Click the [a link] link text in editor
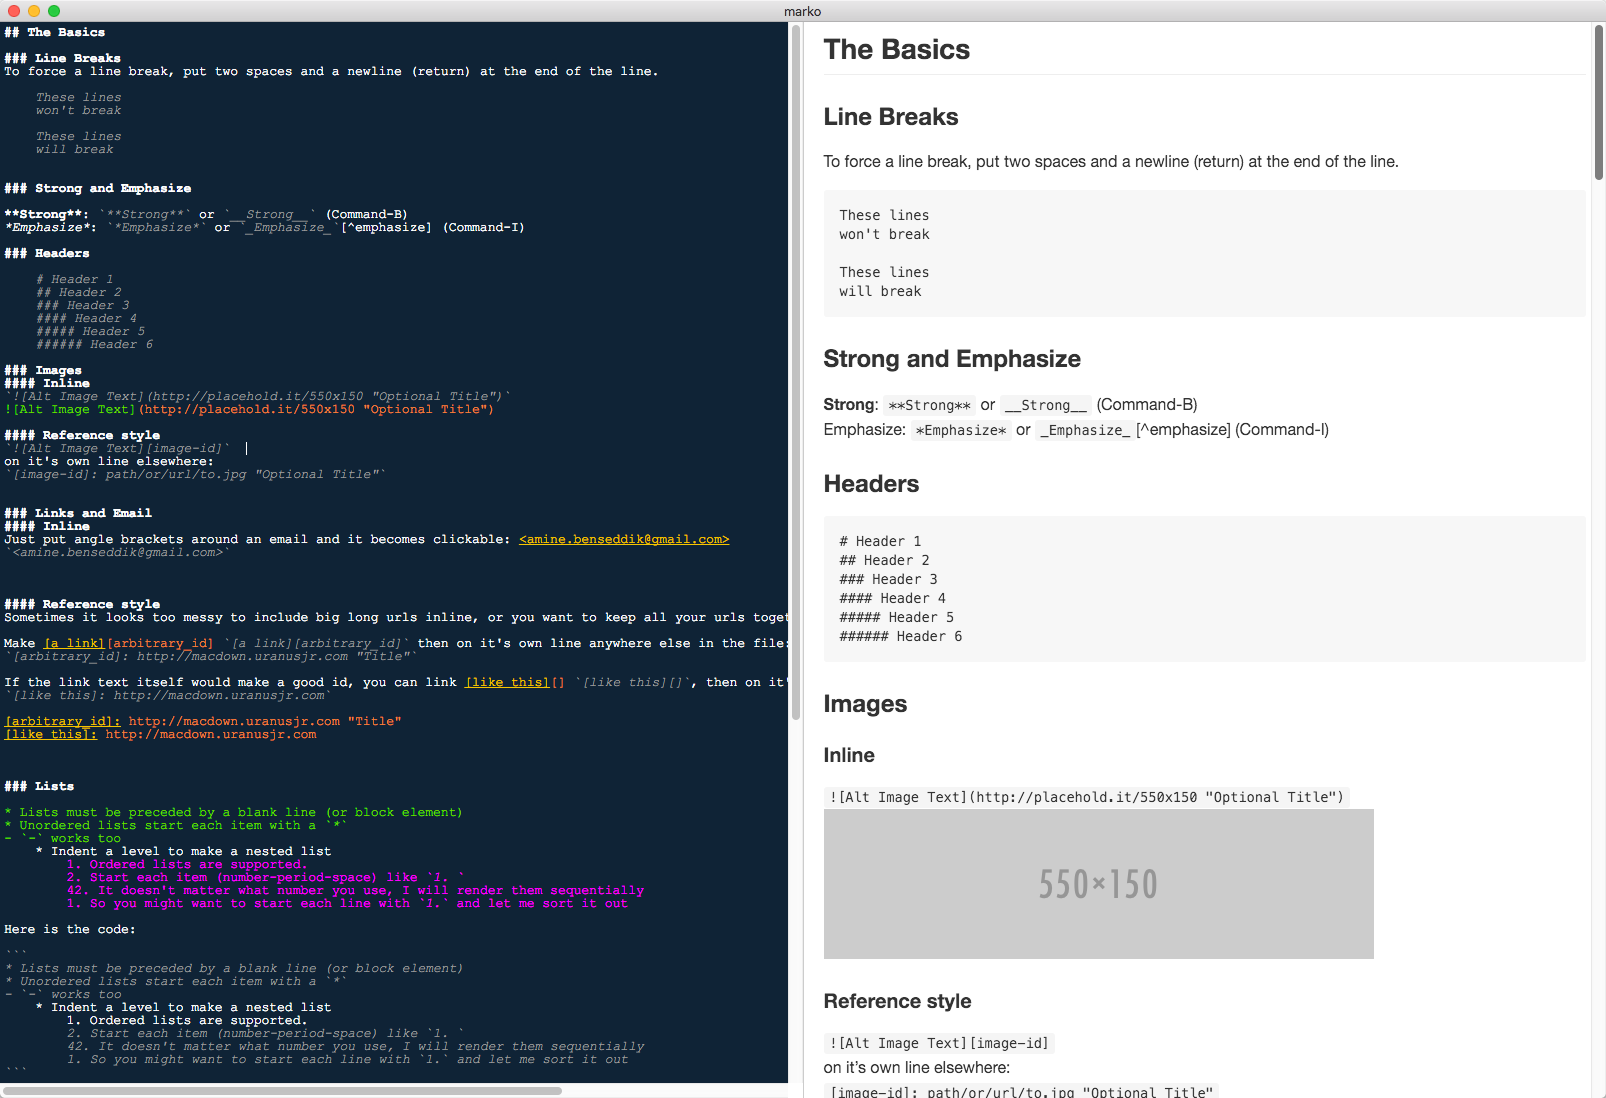This screenshot has height=1098, width=1606. pos(74,644)
